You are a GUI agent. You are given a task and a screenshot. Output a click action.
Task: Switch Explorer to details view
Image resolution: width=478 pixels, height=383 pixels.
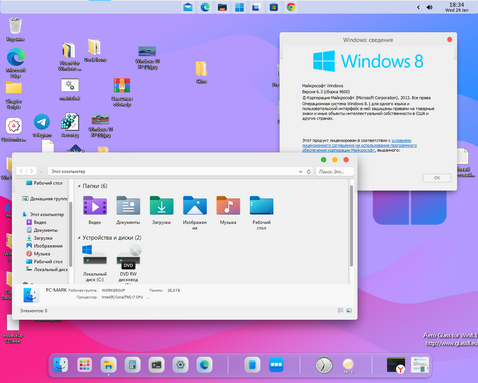[340, 310]
